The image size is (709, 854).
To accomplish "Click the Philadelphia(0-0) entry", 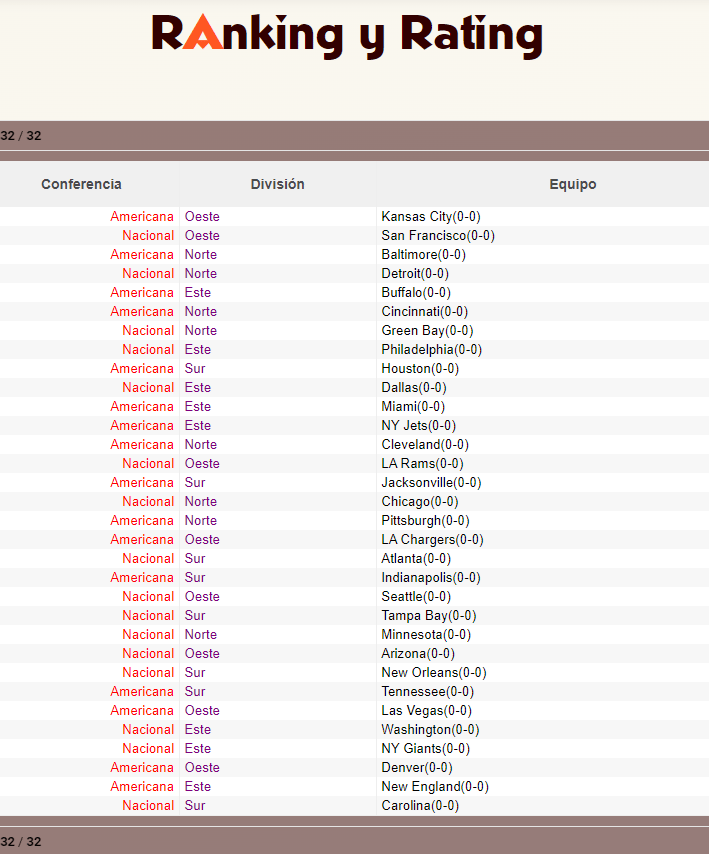I will pos(431,349).
